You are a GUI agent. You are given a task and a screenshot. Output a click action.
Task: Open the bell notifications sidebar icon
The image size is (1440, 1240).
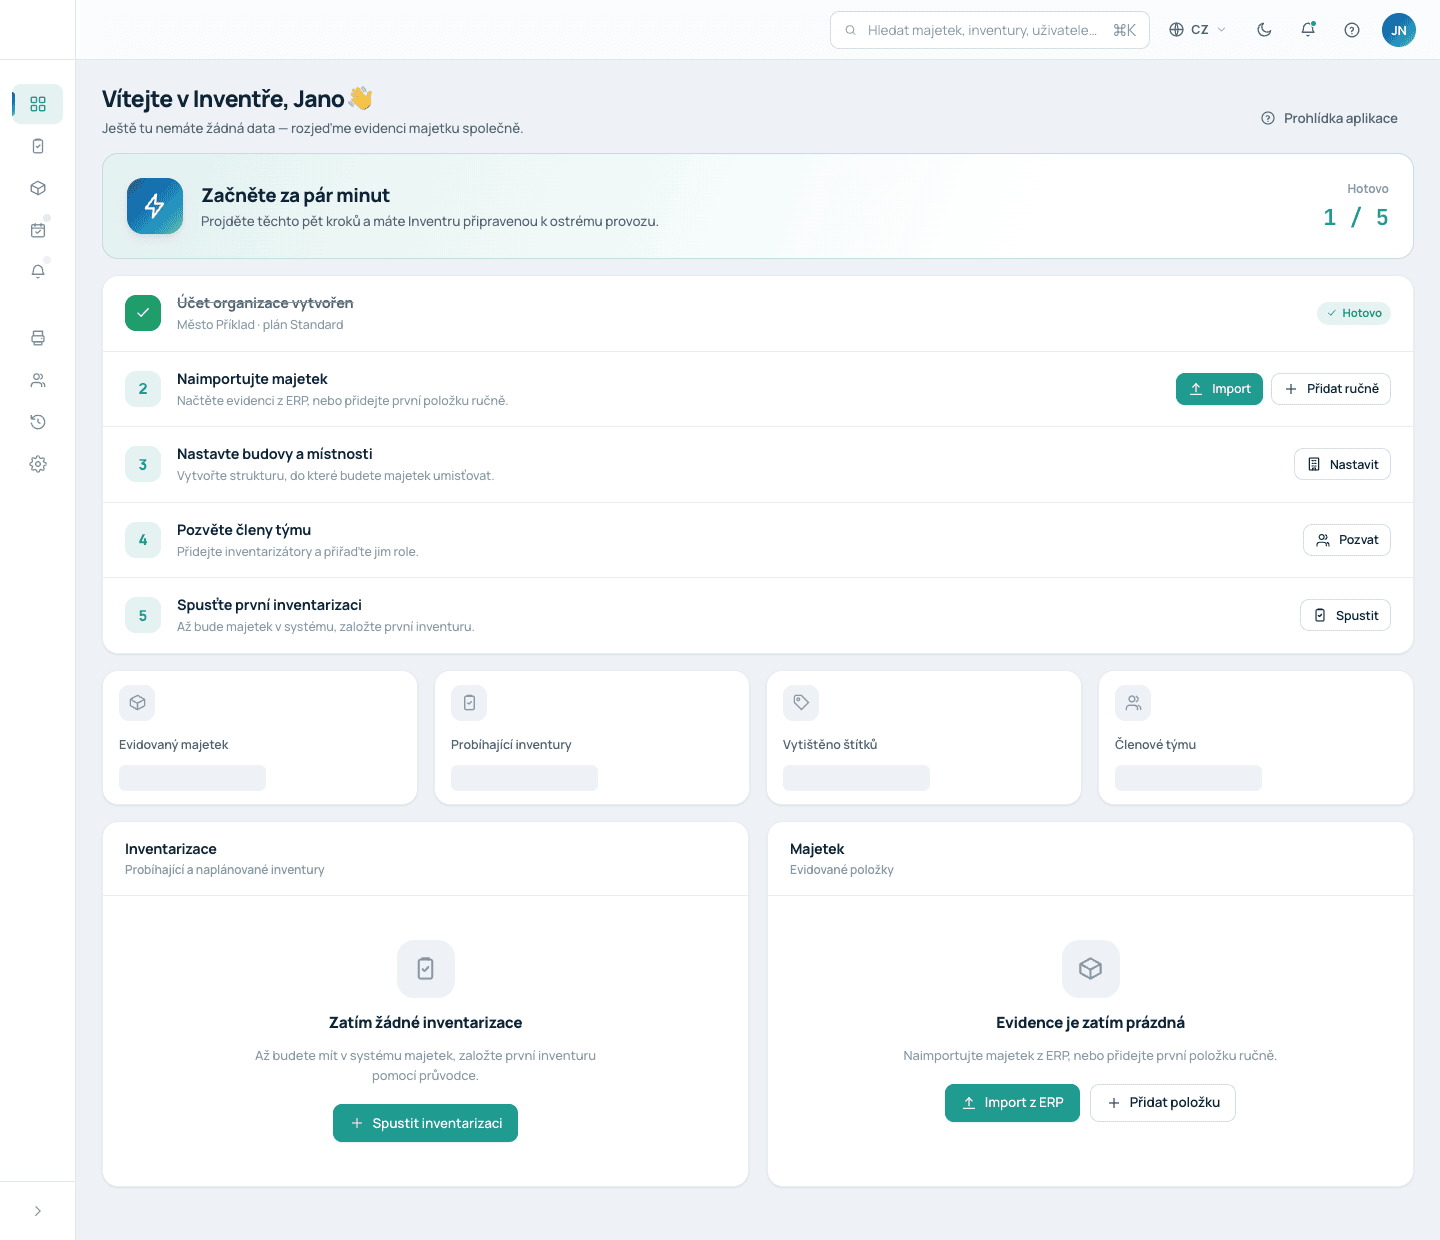pyautogui.click(x=38, y=272)
